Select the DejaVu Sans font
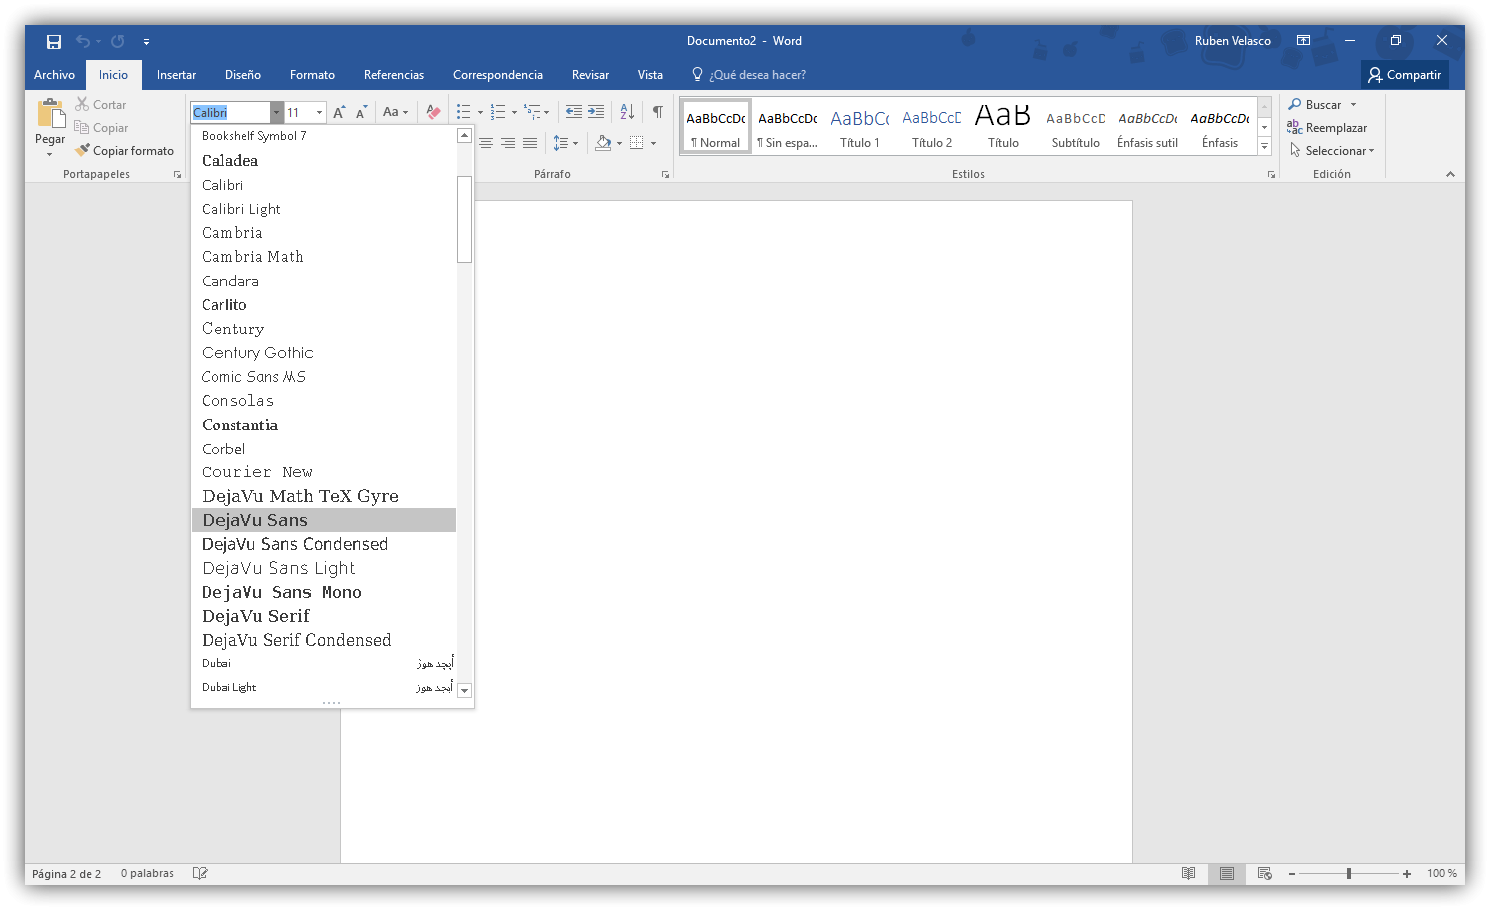Screen dimensions: 1490x910 click(324, 520)
